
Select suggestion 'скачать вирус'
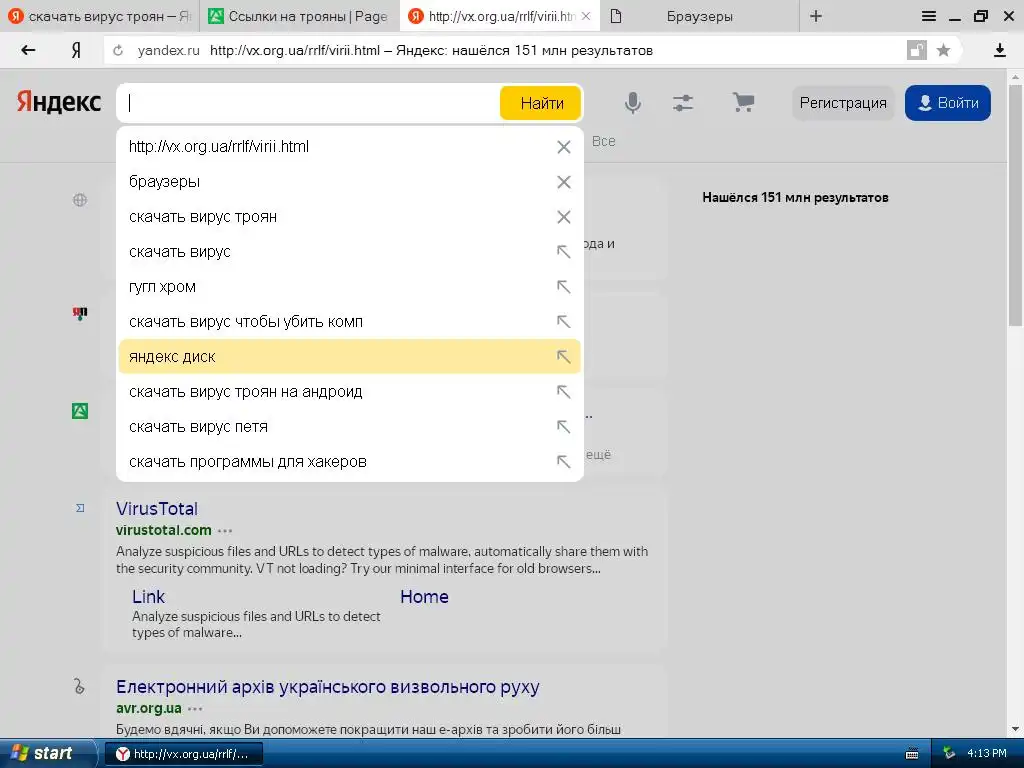[349, 251]
